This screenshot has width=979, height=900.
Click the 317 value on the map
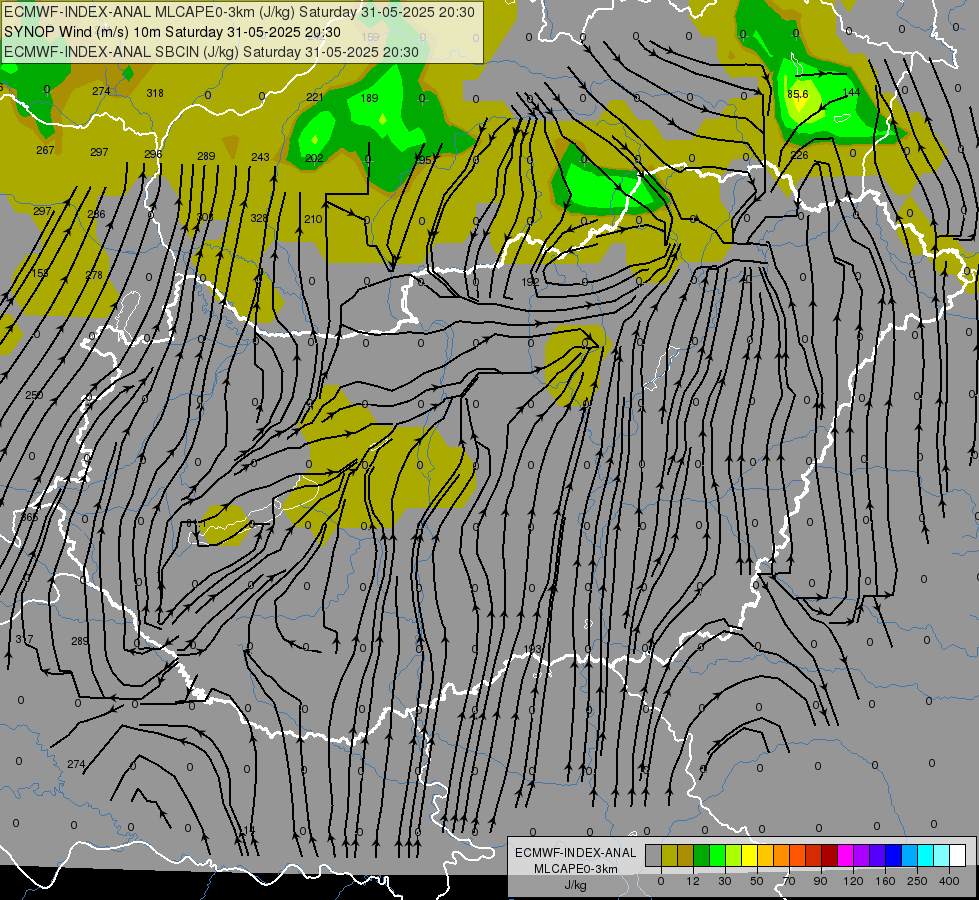[x=24, y=640]
